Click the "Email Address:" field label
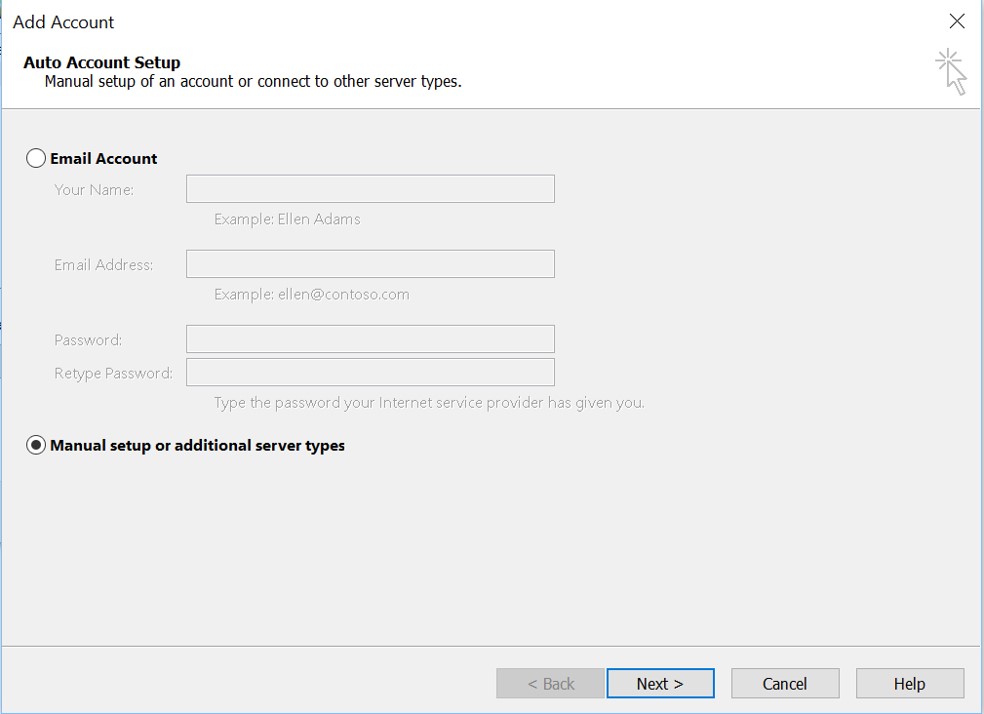The height and width of the screenshot is (714, 984). (x=104, y=265)
